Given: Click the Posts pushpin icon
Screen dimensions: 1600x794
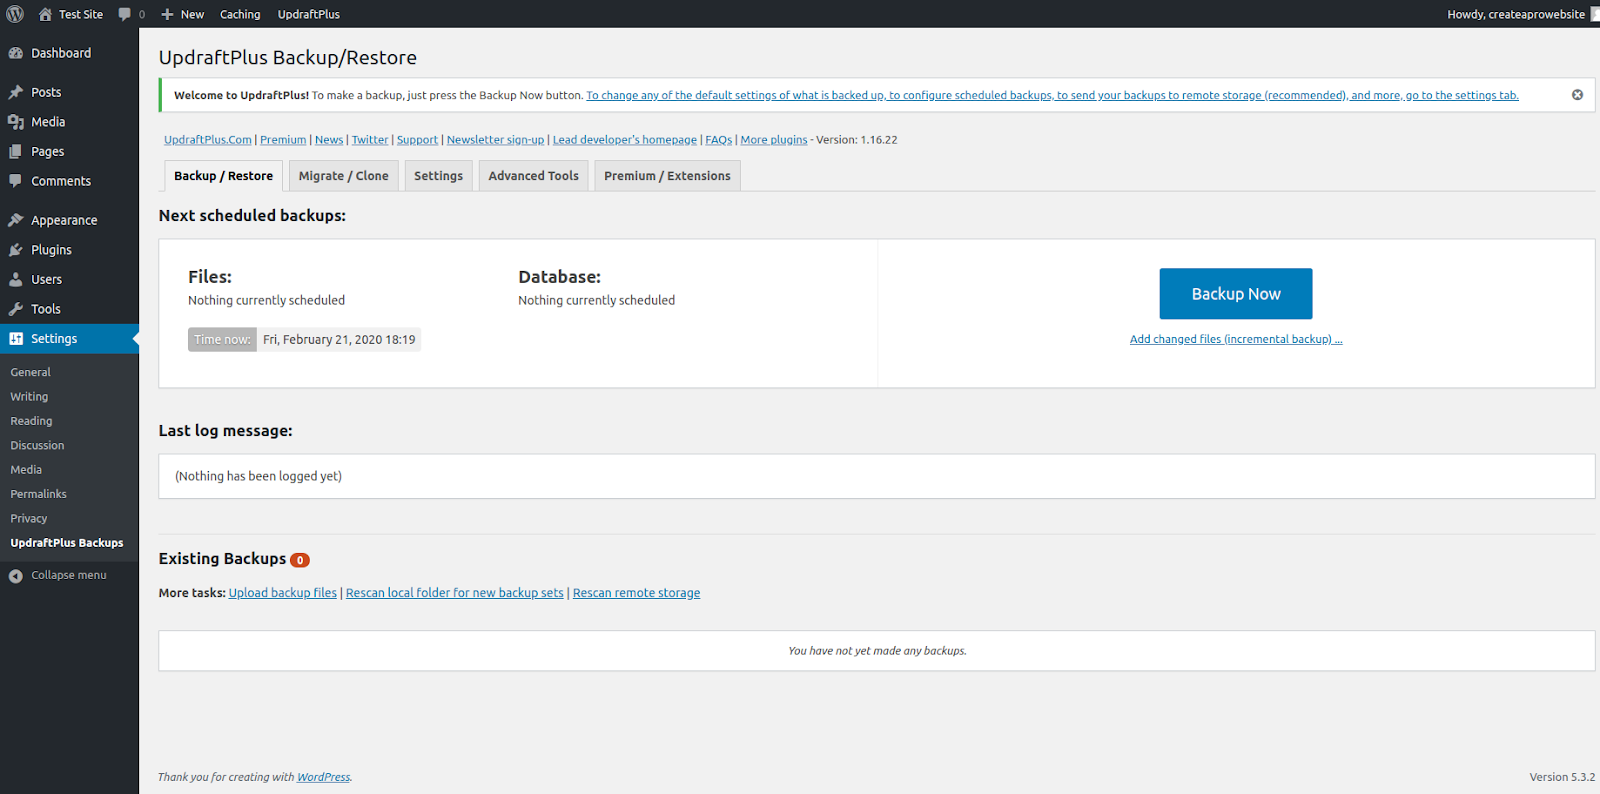Looking at the screenshot, I should (x=16, y=92).
